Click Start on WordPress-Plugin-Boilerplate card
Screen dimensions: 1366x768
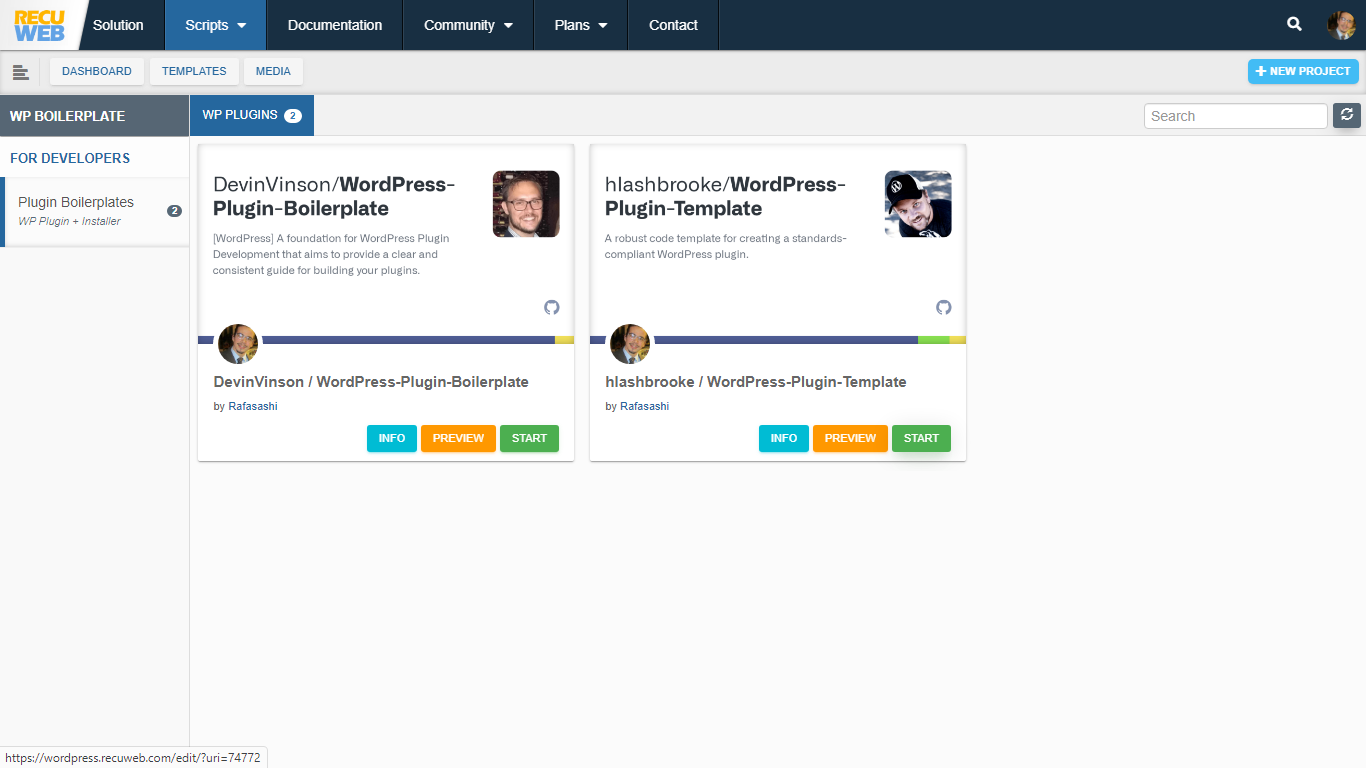coord(529,438)
